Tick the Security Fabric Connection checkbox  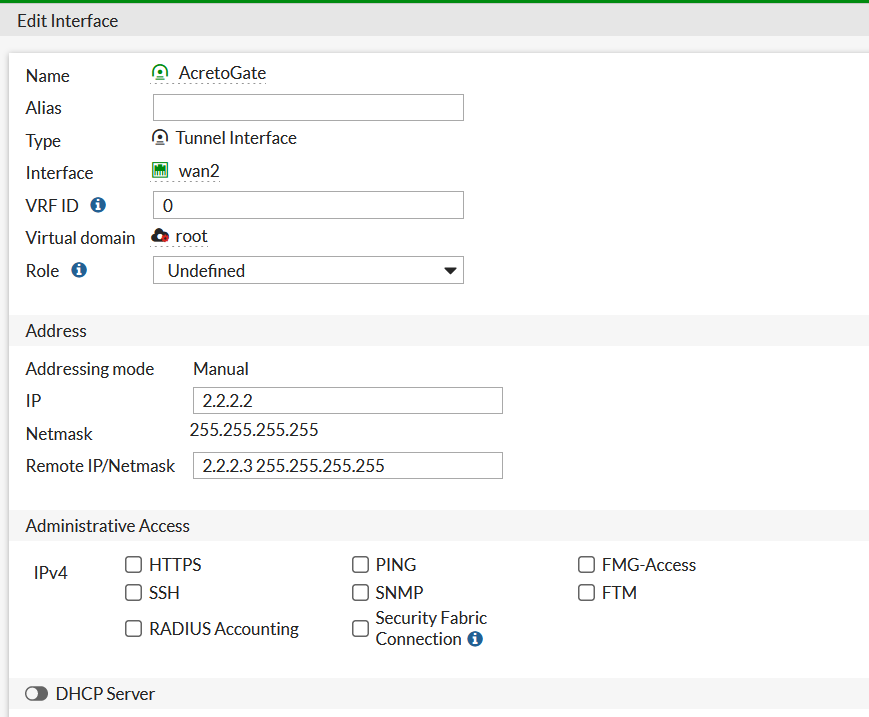click(x=360, y=628)
